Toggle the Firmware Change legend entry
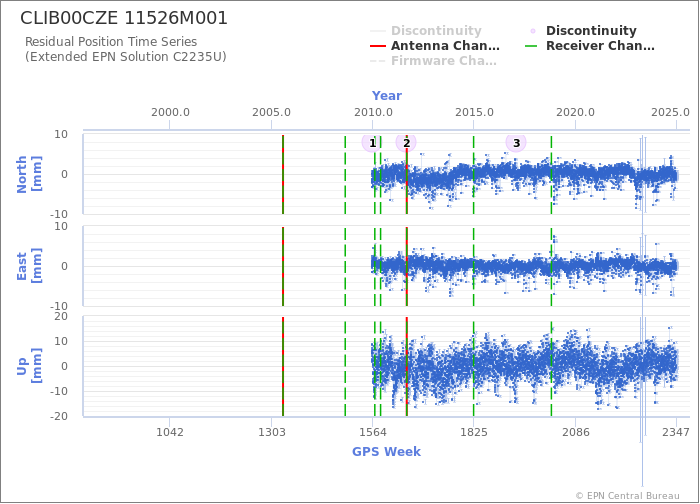The image size is (700, 504). click(x=433, y=61)
